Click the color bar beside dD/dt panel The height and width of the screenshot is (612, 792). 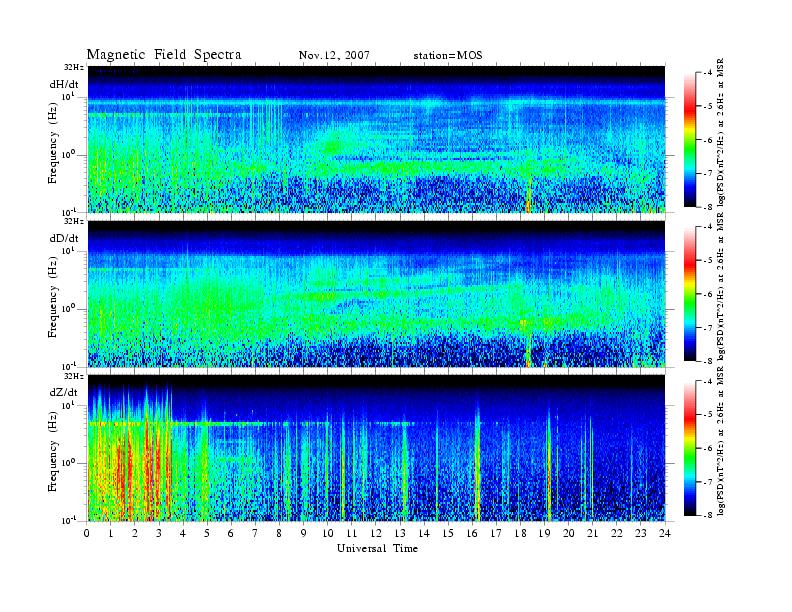click(x=689, y=294)
